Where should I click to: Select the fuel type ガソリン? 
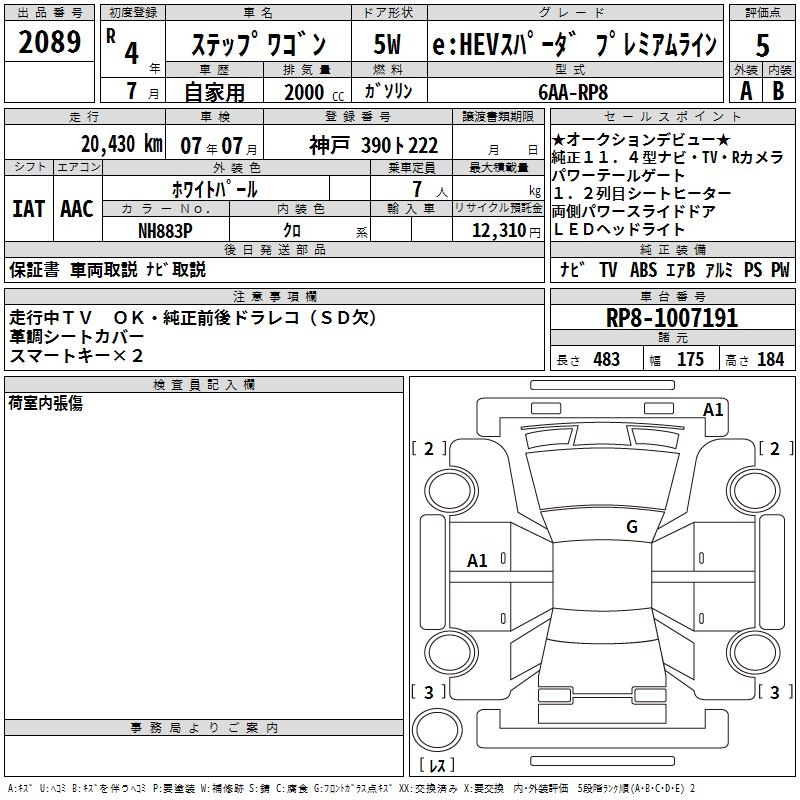388,91
